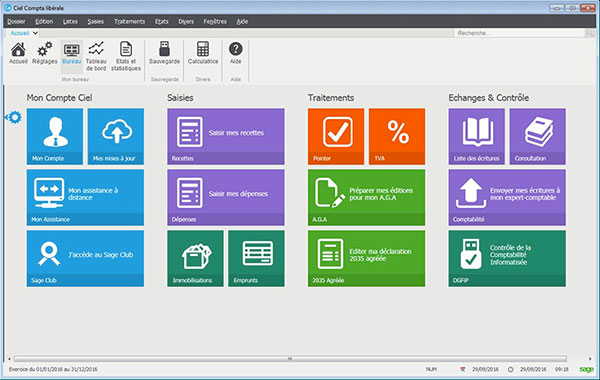Open the Mon Compte tile

55,136
